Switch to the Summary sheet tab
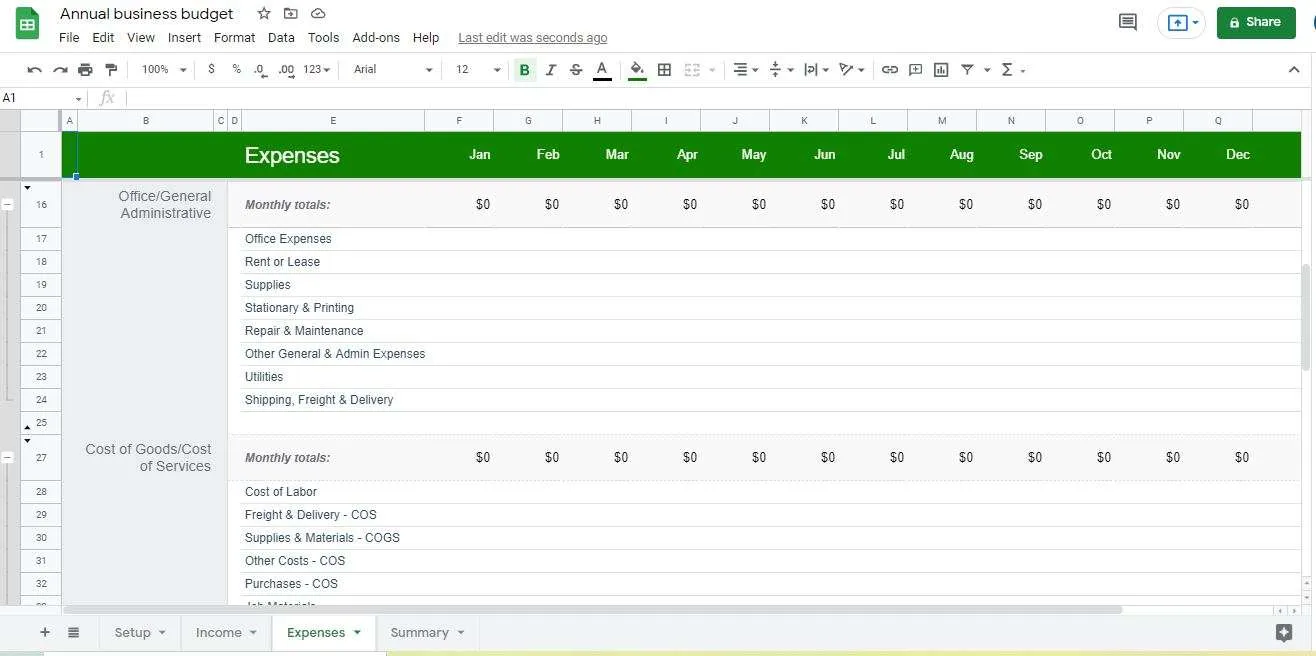This screenshot has width=1316, height=656. click(428, 632)
